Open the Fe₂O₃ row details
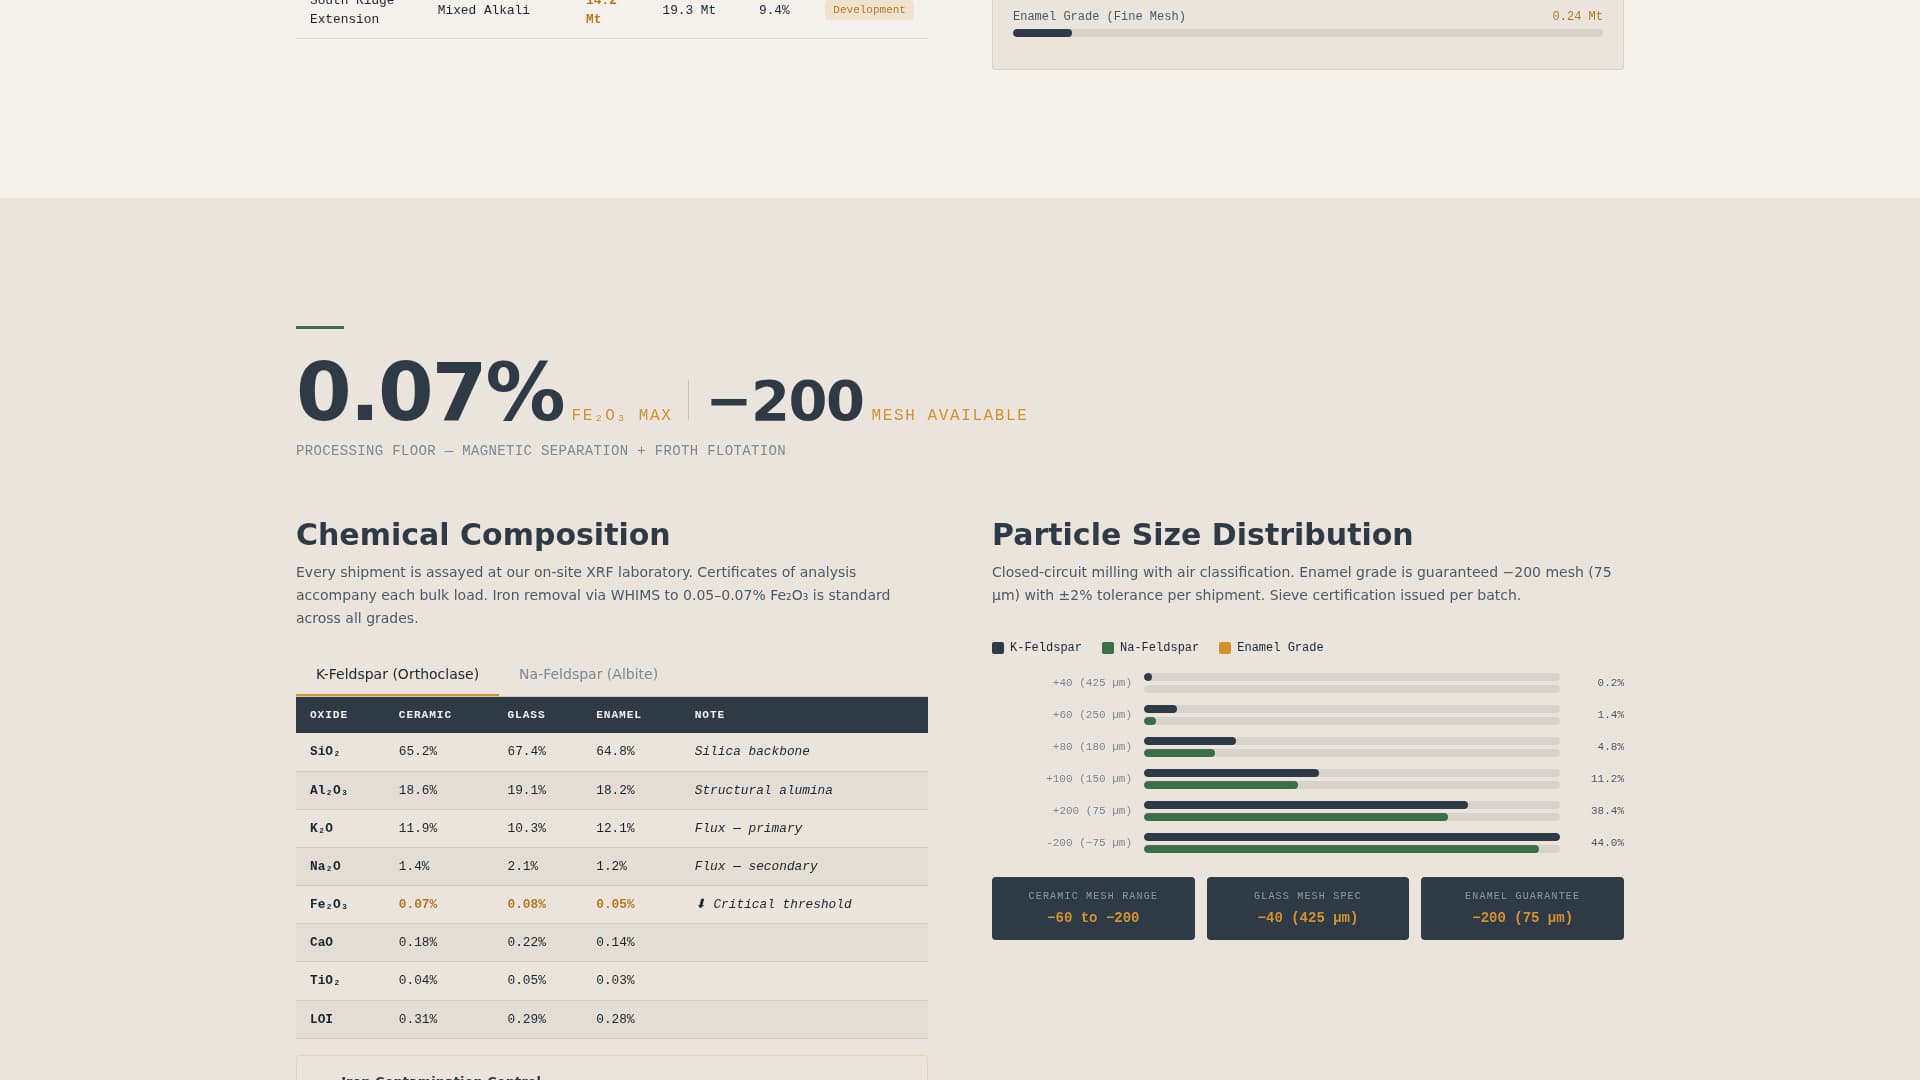 point(611,904)
